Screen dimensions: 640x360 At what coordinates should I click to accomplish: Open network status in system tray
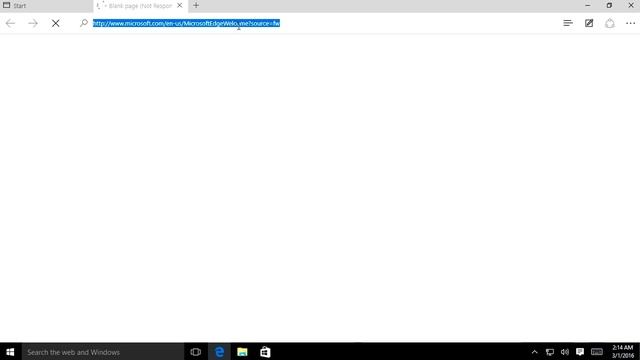click(x=550, y=352)
